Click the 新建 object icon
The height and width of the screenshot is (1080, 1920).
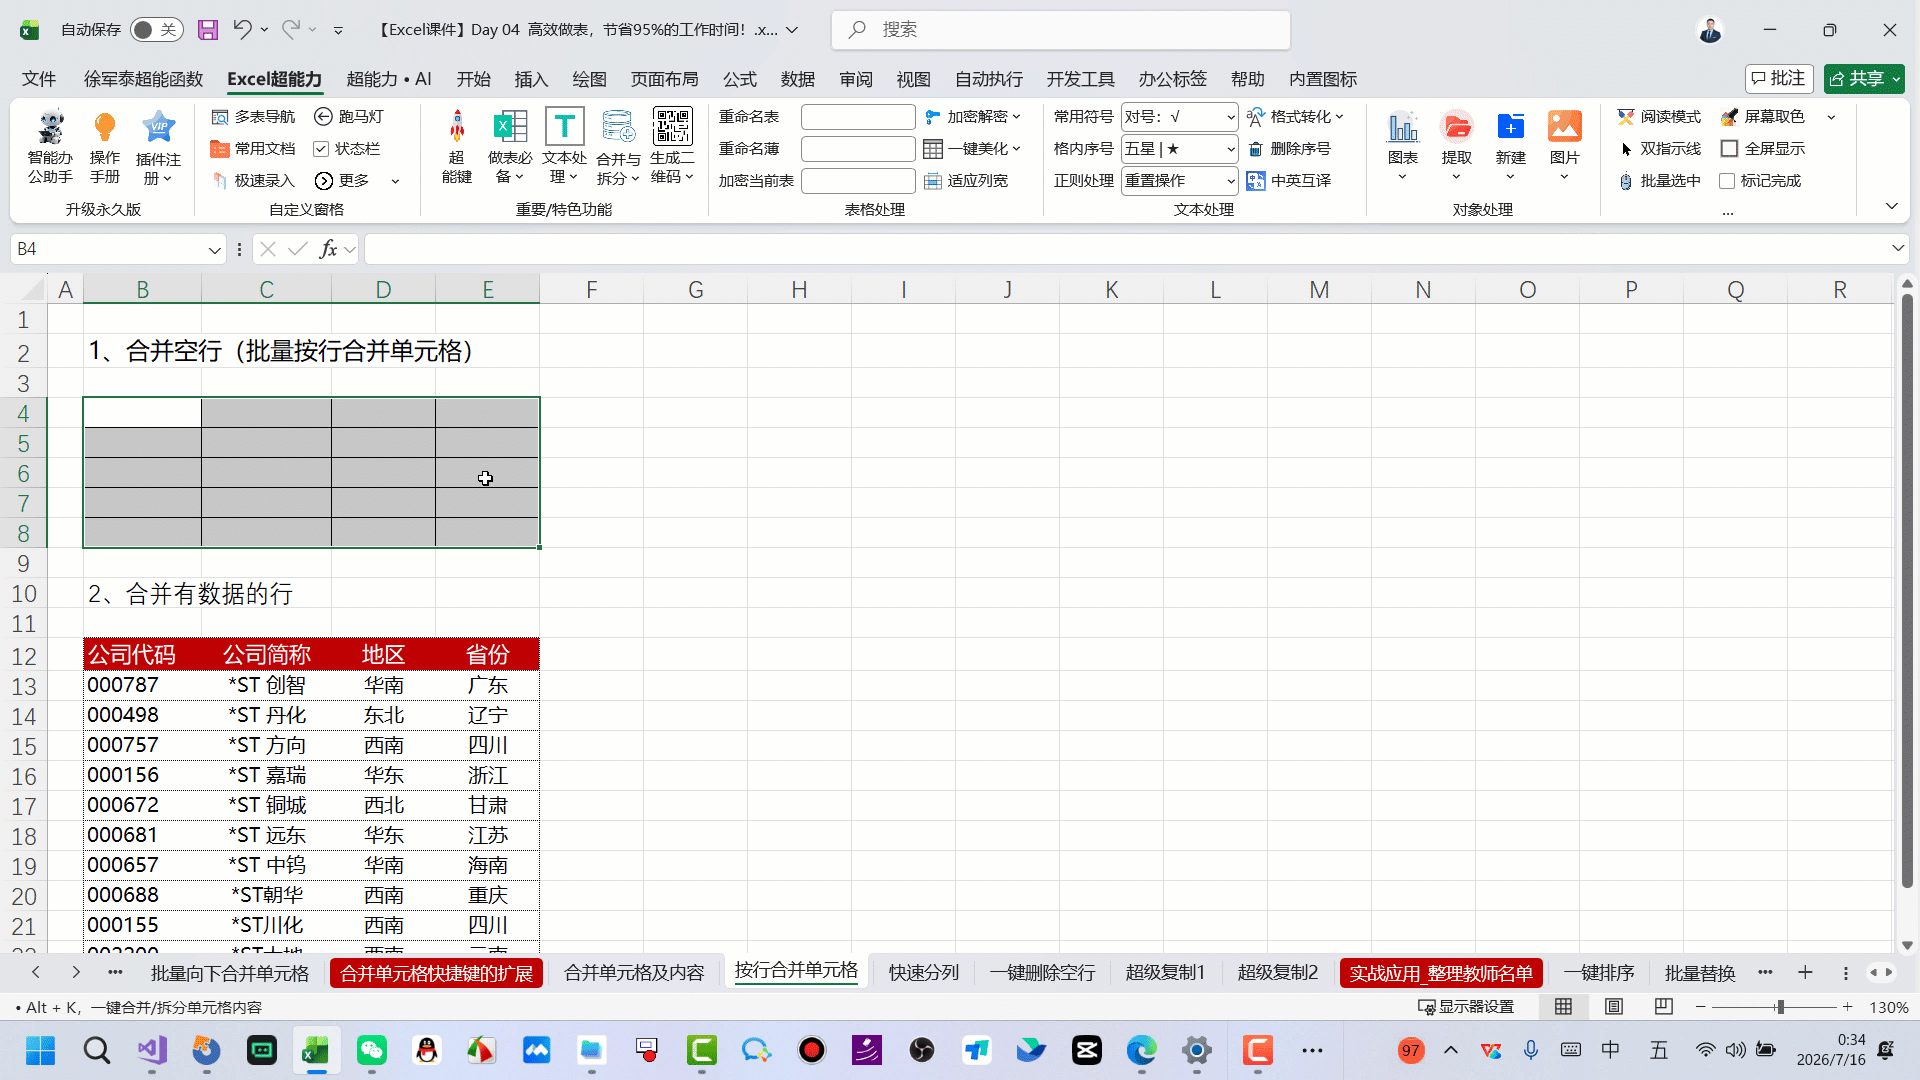coord(1510,127)
